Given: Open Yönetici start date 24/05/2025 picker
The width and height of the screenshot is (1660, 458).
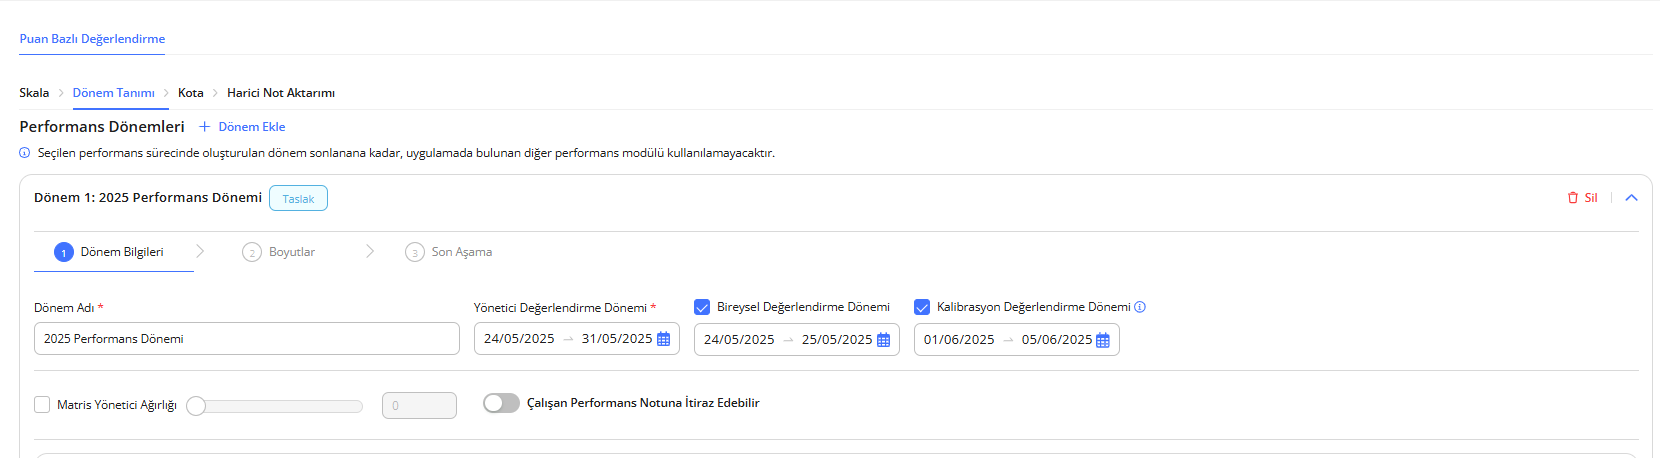Looking at the screenshot, I should point(519,339).
